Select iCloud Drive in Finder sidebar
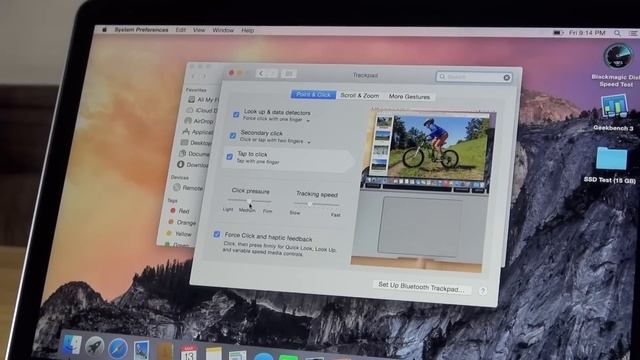Image resolution: width=640 pixels, height=360 pixels. (x=202, y=110)
